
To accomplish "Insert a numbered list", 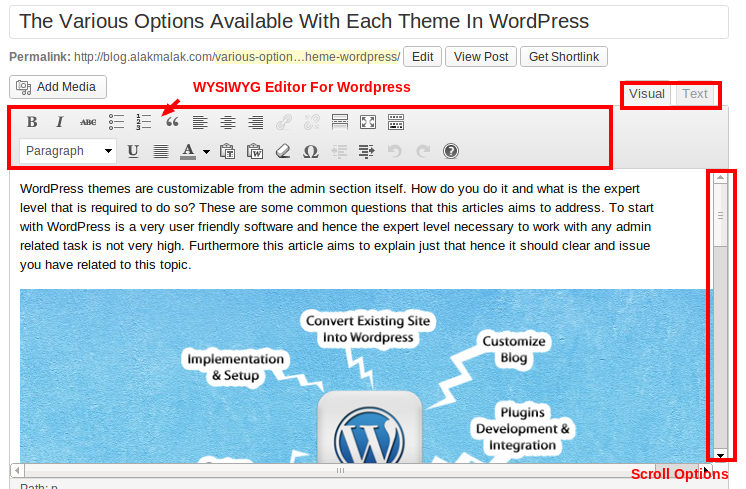I will (x=144, y=122).
